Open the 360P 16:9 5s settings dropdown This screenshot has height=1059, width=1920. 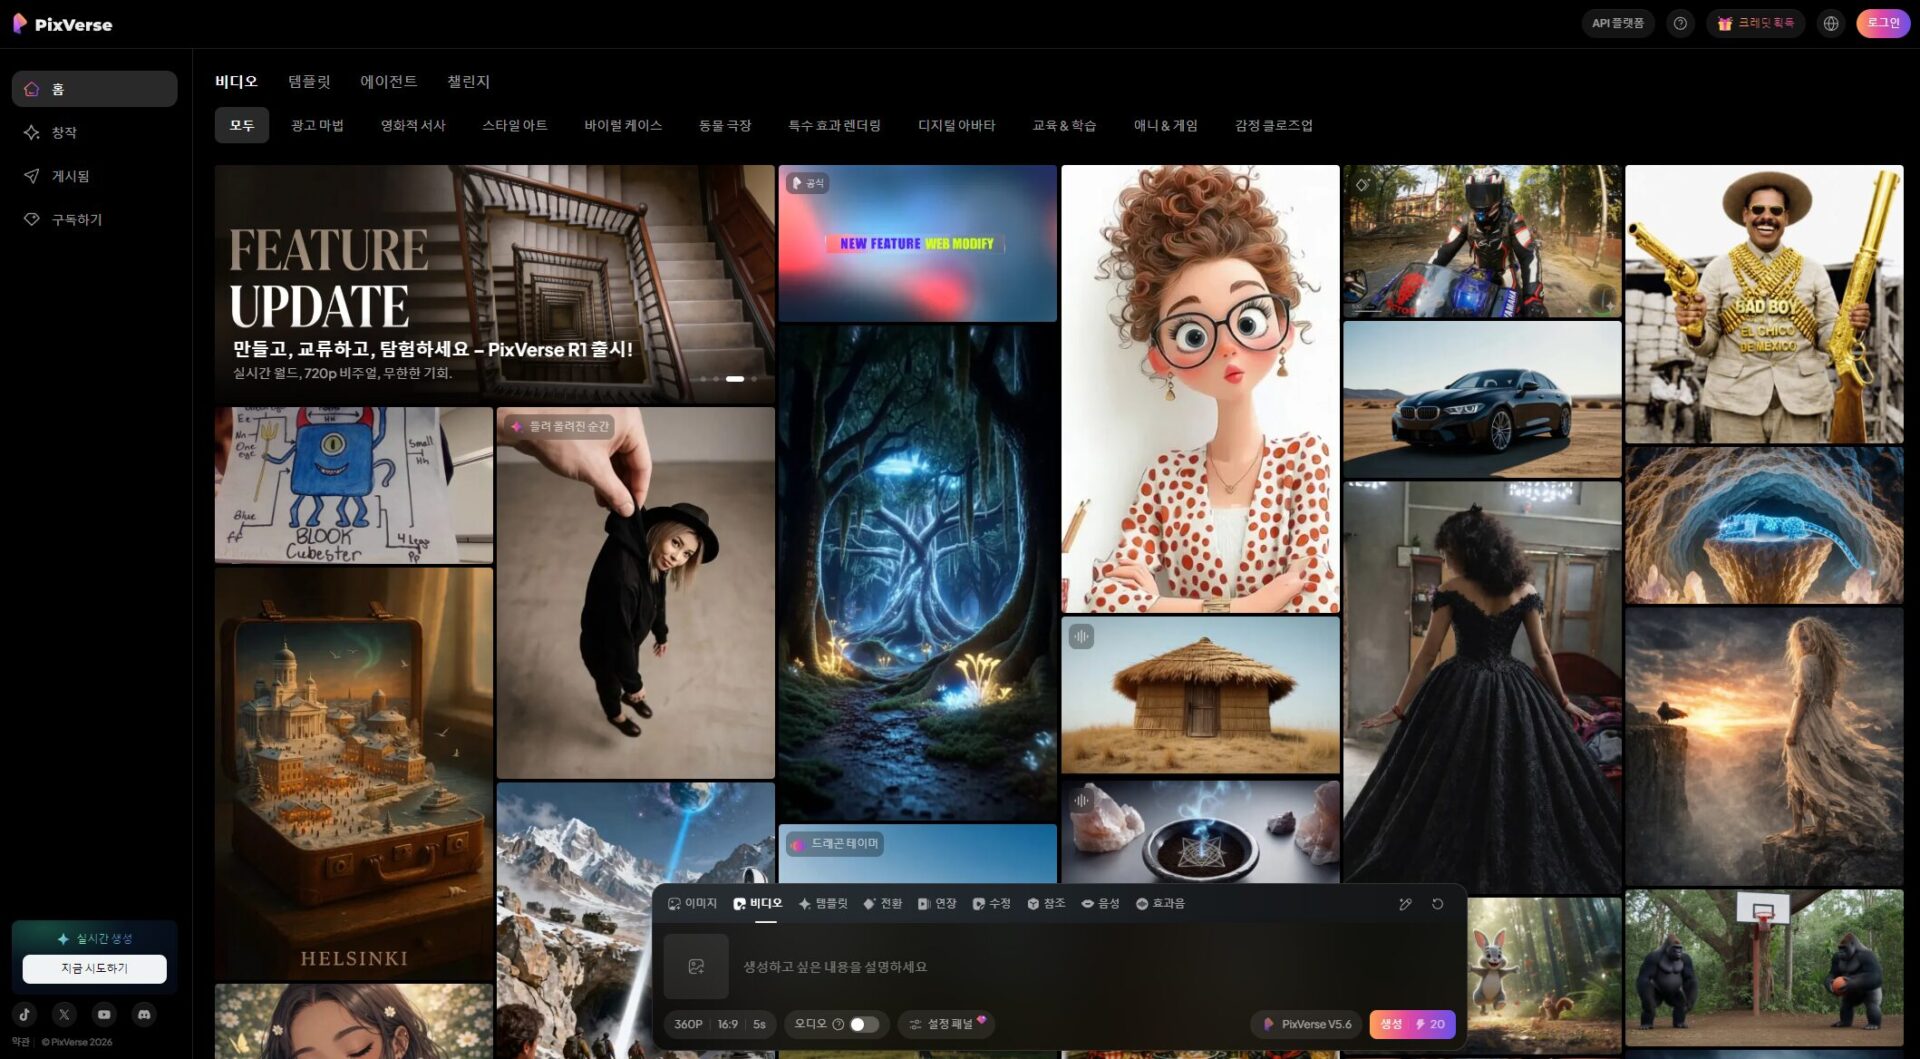tap(719, 1024)
